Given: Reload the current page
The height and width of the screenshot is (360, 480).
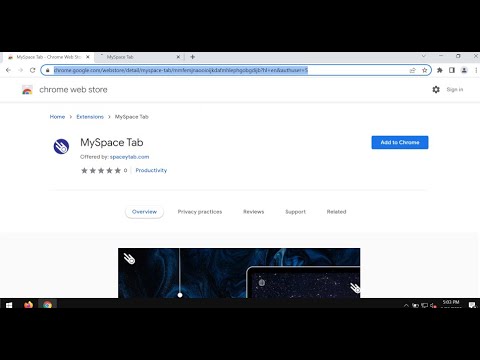Looking at the screenshot, I should click(x=32, y=70).
